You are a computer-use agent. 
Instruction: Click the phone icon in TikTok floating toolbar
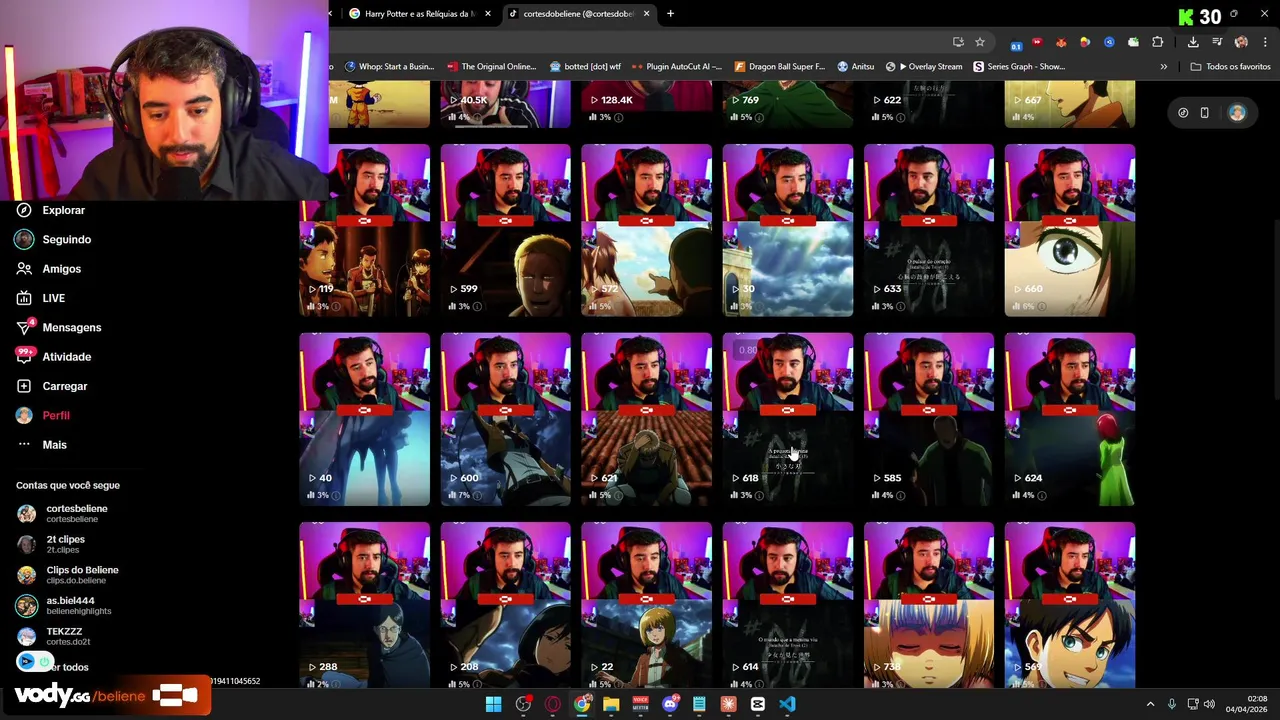click(x=1204, y=113)
